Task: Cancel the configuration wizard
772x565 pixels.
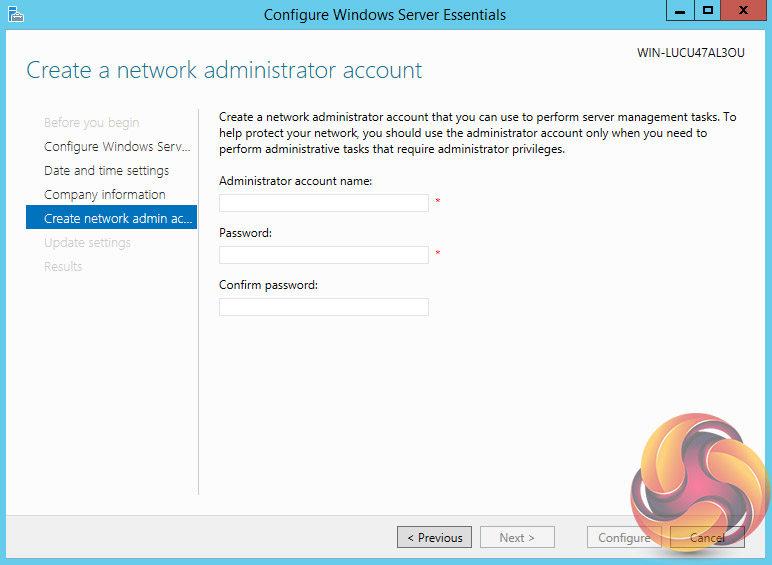Action: click(x=707, y=538)
